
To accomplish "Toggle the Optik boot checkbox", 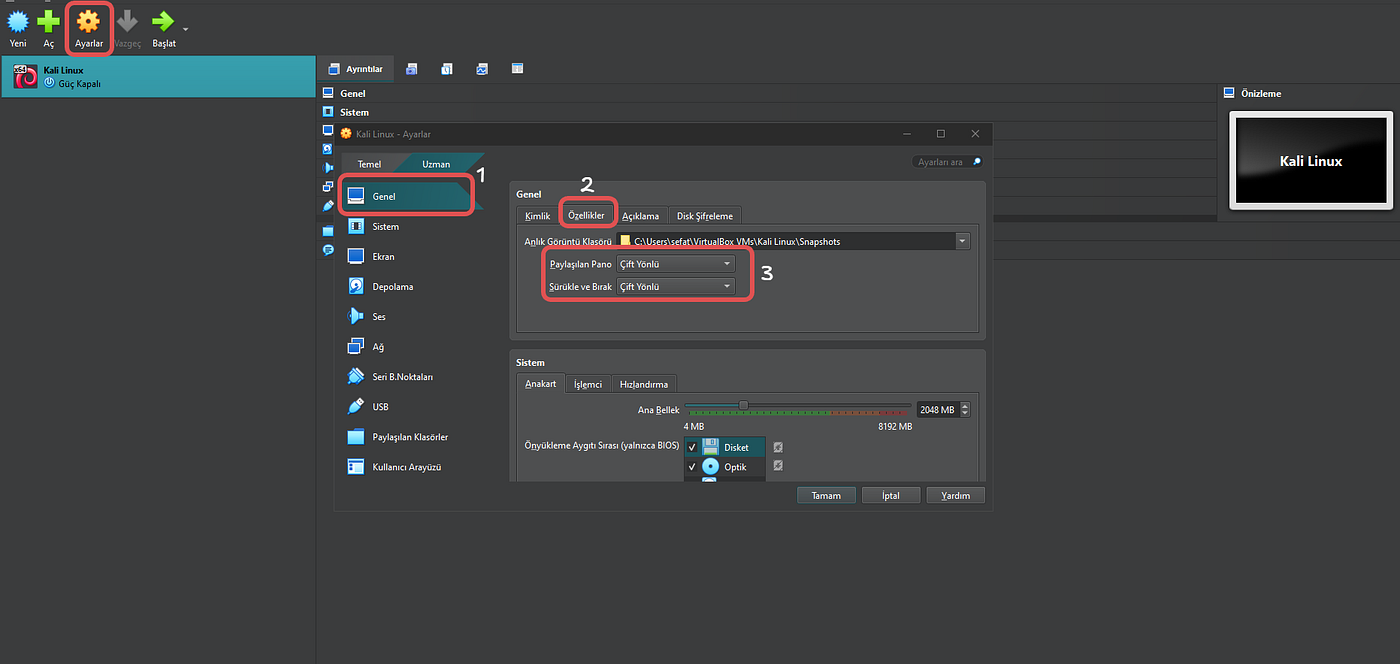I will pyautogui.click(x=692, y=467).
